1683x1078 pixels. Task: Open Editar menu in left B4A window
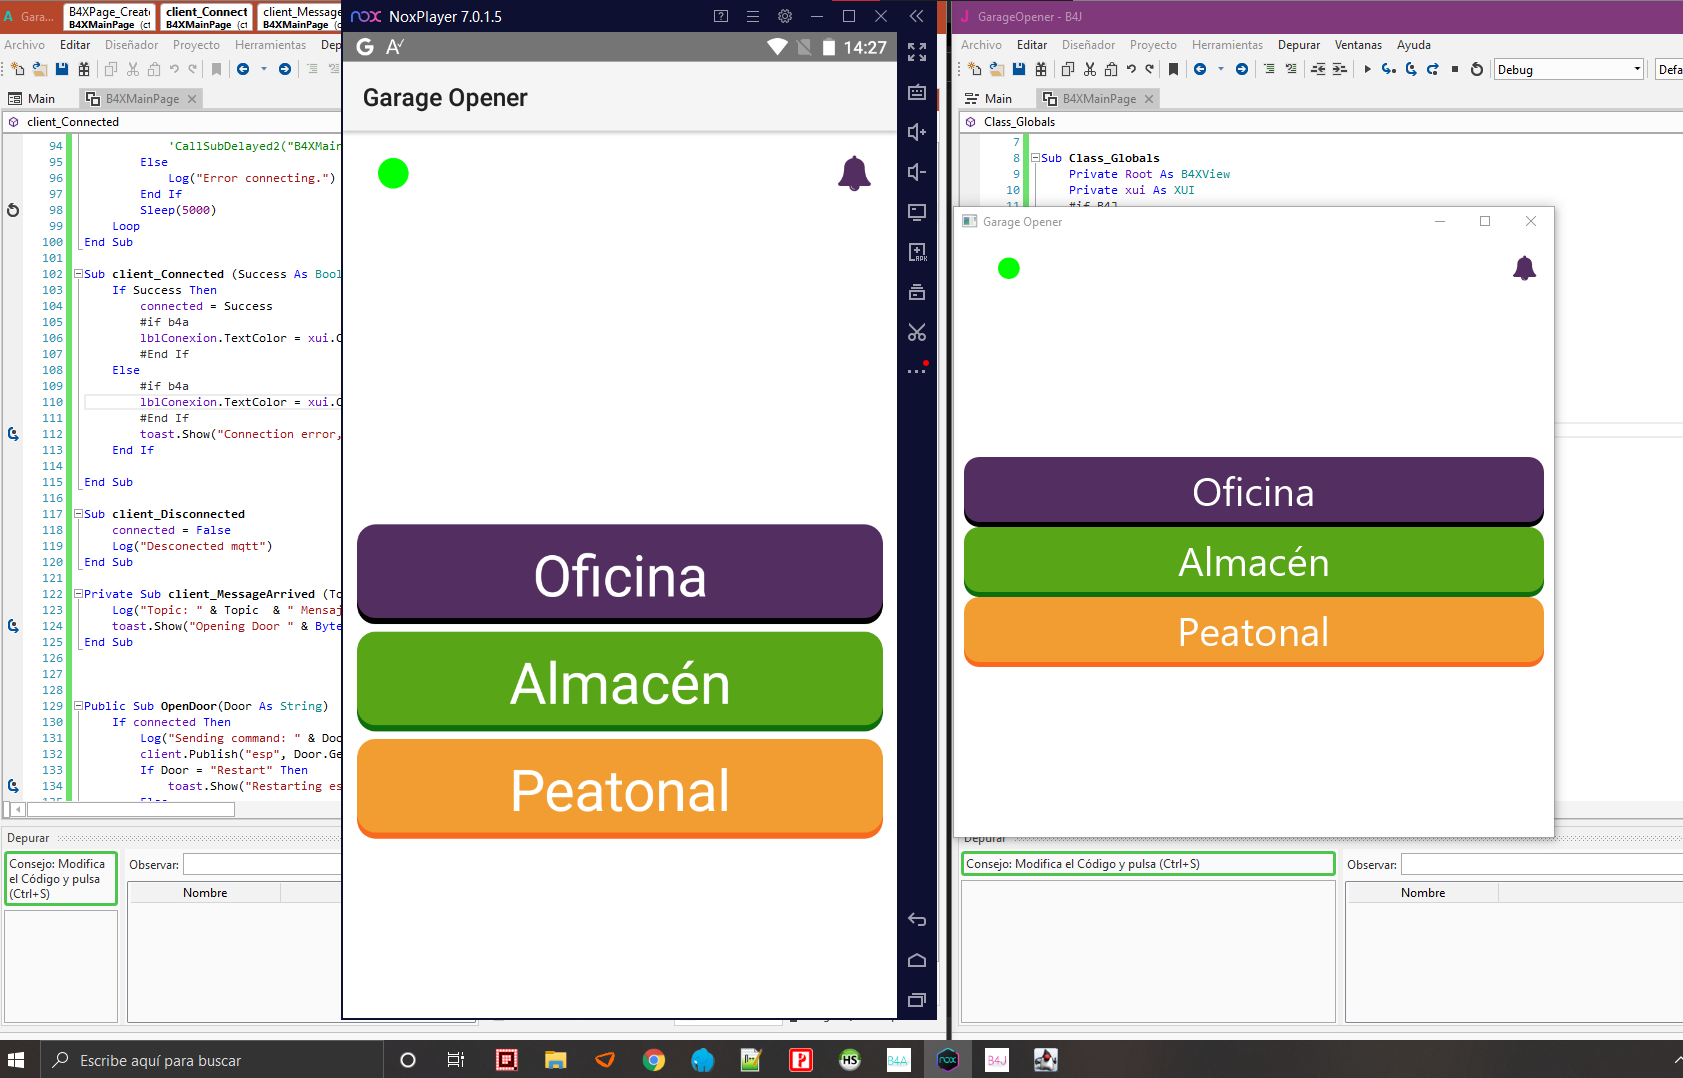(x=75, y=45)
